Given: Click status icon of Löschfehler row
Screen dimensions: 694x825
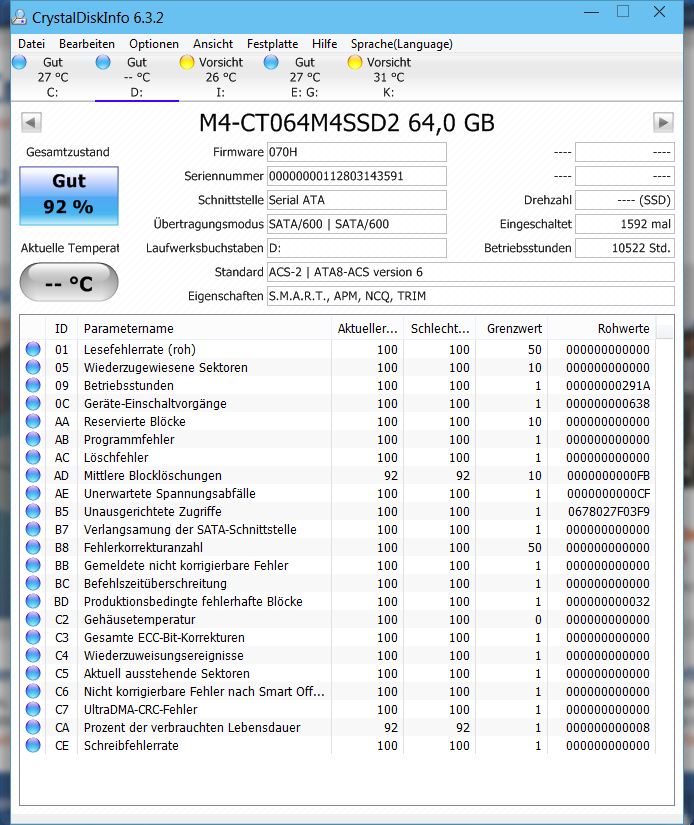Looking at the screenshot, I should click(33, 457).
